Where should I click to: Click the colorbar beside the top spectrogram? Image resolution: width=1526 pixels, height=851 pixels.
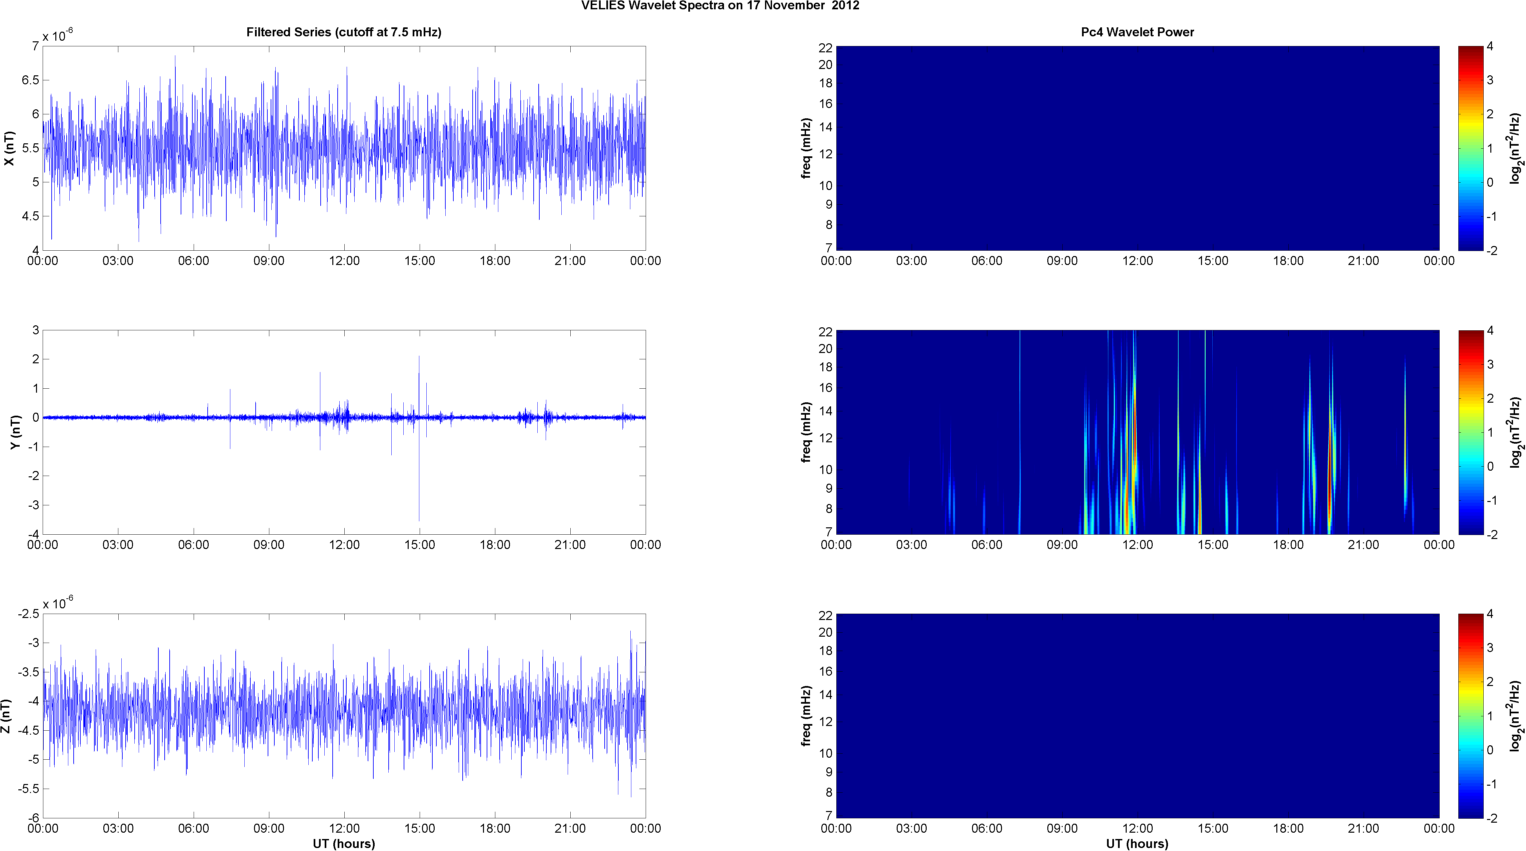[x=1470, y=148]
